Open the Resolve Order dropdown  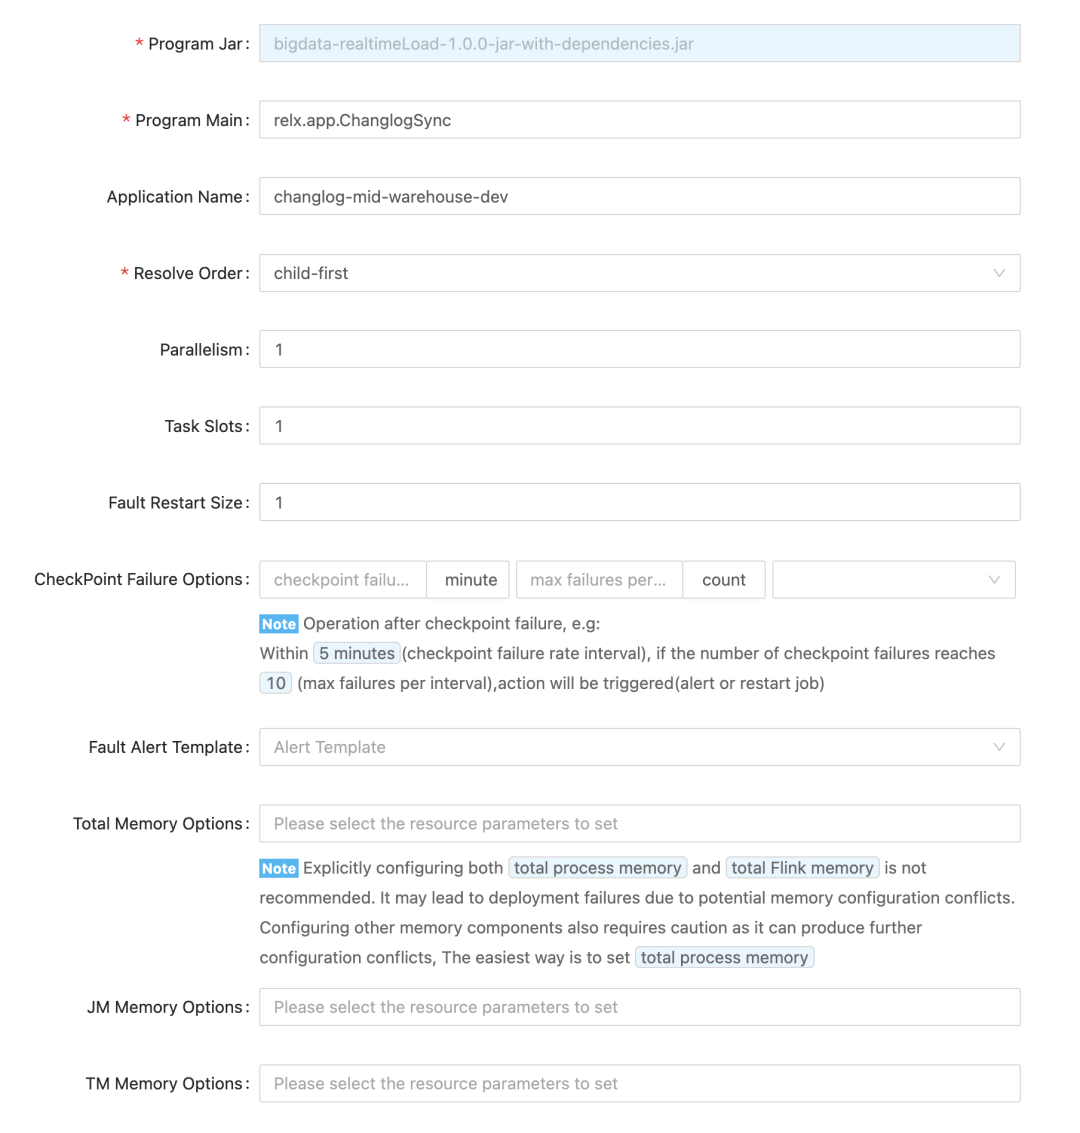(x=620, y=273)
